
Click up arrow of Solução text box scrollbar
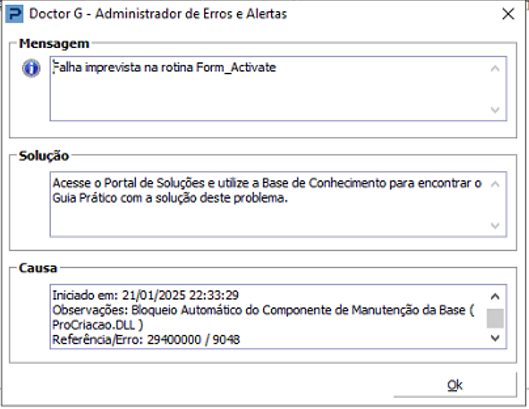[495, 184]
